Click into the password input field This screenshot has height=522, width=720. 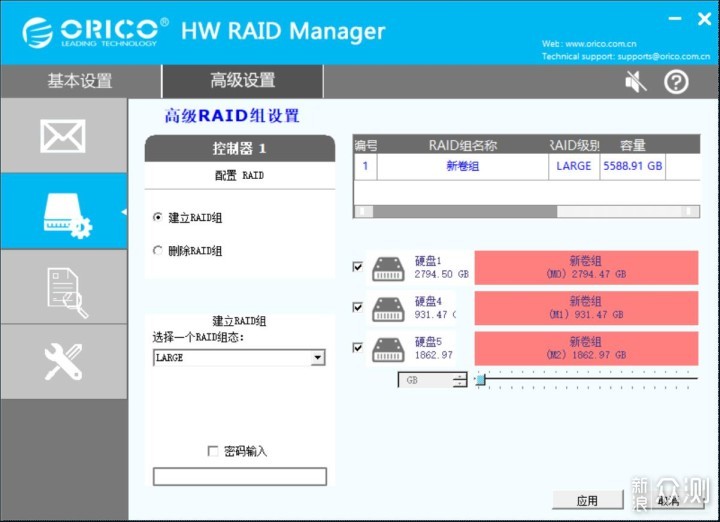pos(240,477)
